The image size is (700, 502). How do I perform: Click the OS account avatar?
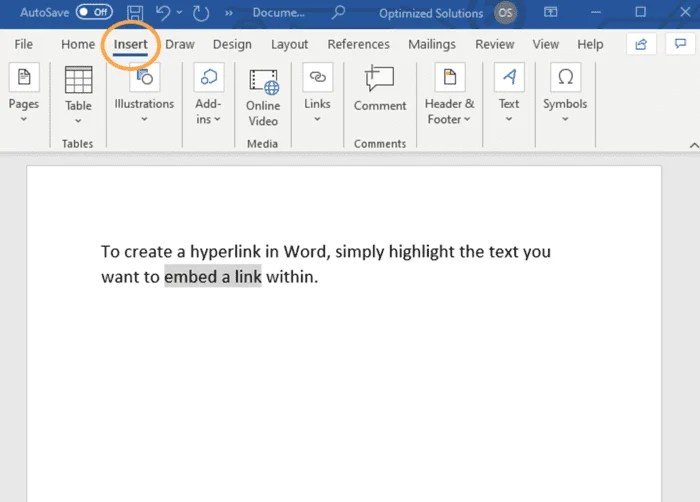(505, 13)
